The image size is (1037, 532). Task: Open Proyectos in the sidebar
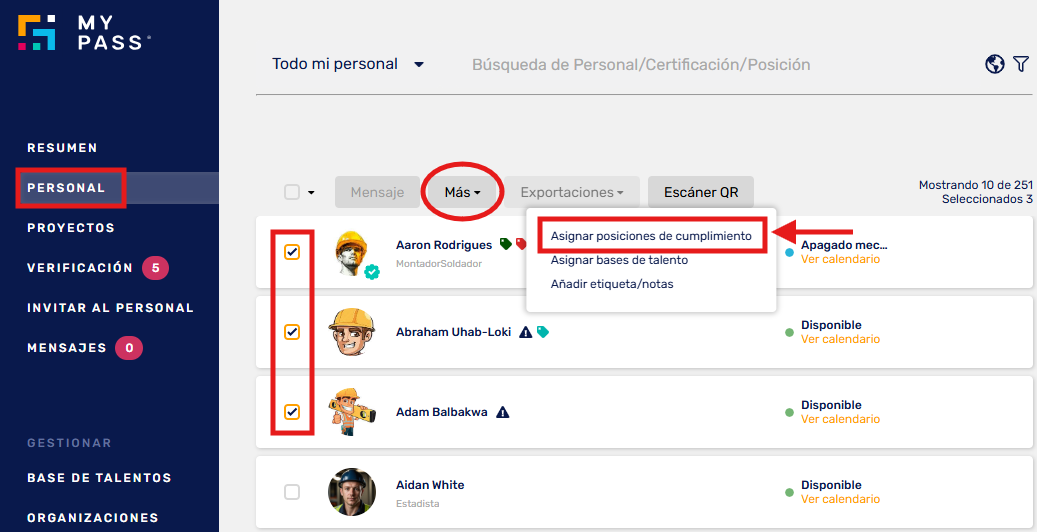pos(71,228)
